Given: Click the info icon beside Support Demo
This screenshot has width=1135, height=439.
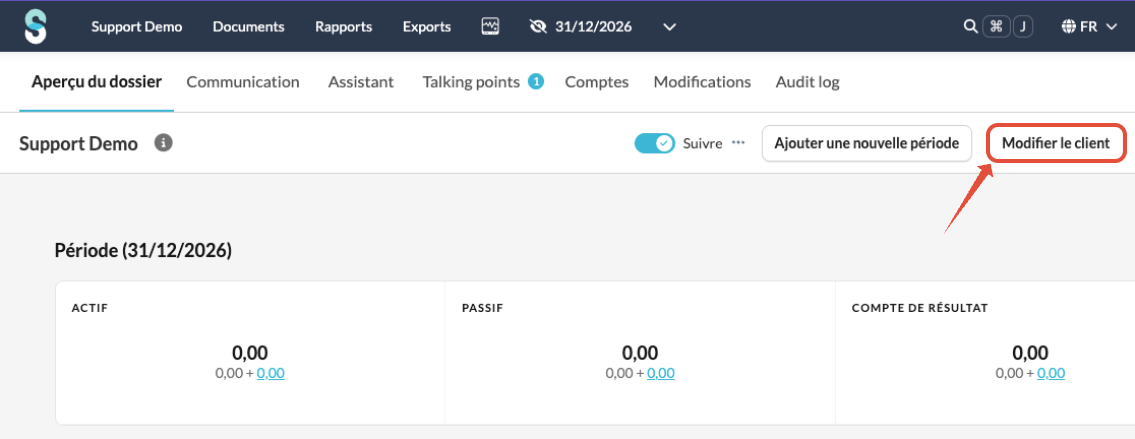Looking at the screenshot, I should tap(163, 143).
